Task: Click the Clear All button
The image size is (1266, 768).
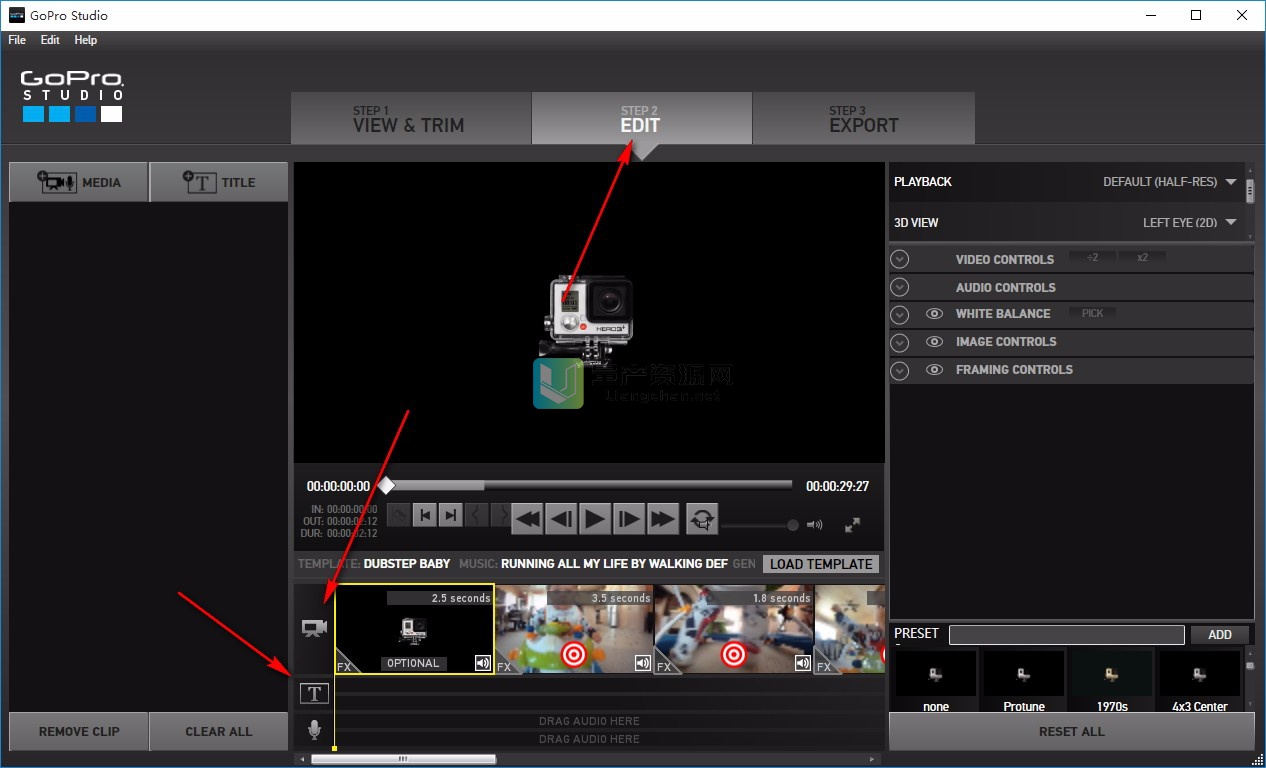Action: pos(219,731)
